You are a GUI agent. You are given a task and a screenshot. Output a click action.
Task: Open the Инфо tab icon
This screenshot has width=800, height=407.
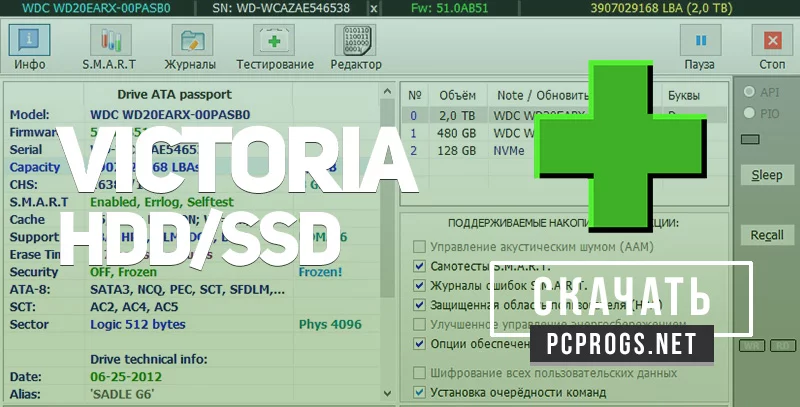click(29, 40)
